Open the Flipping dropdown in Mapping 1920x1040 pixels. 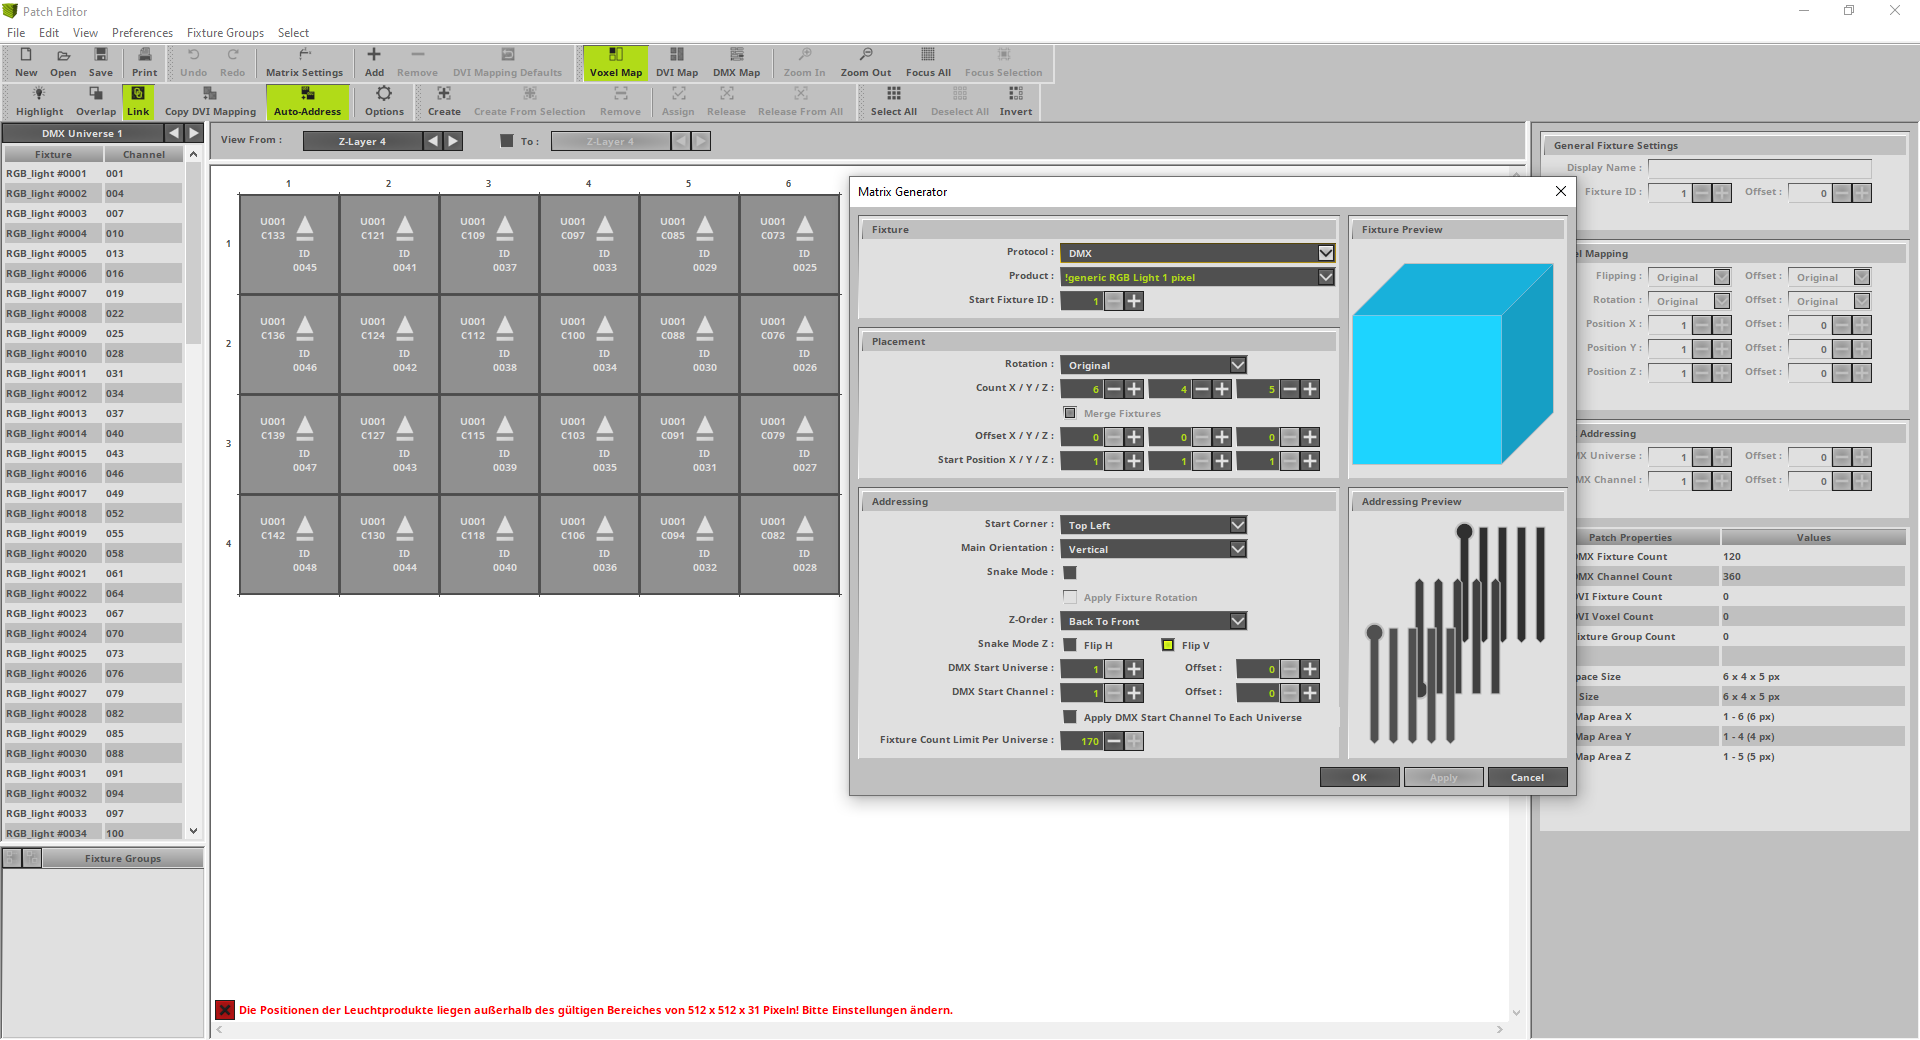pyautogui.click(x=1689, y=277)
